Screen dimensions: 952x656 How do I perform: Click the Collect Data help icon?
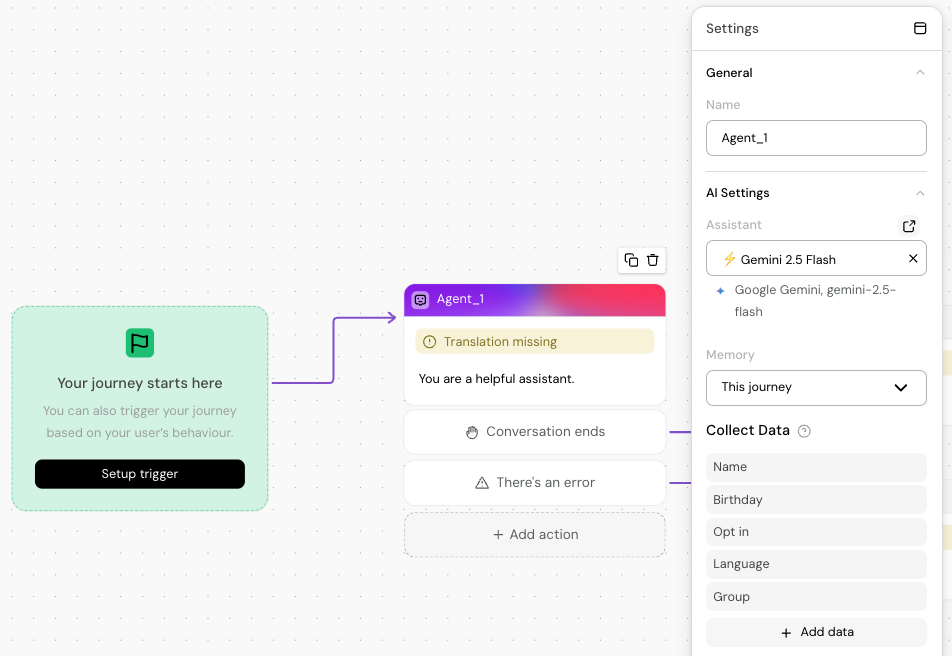point(804,431)
